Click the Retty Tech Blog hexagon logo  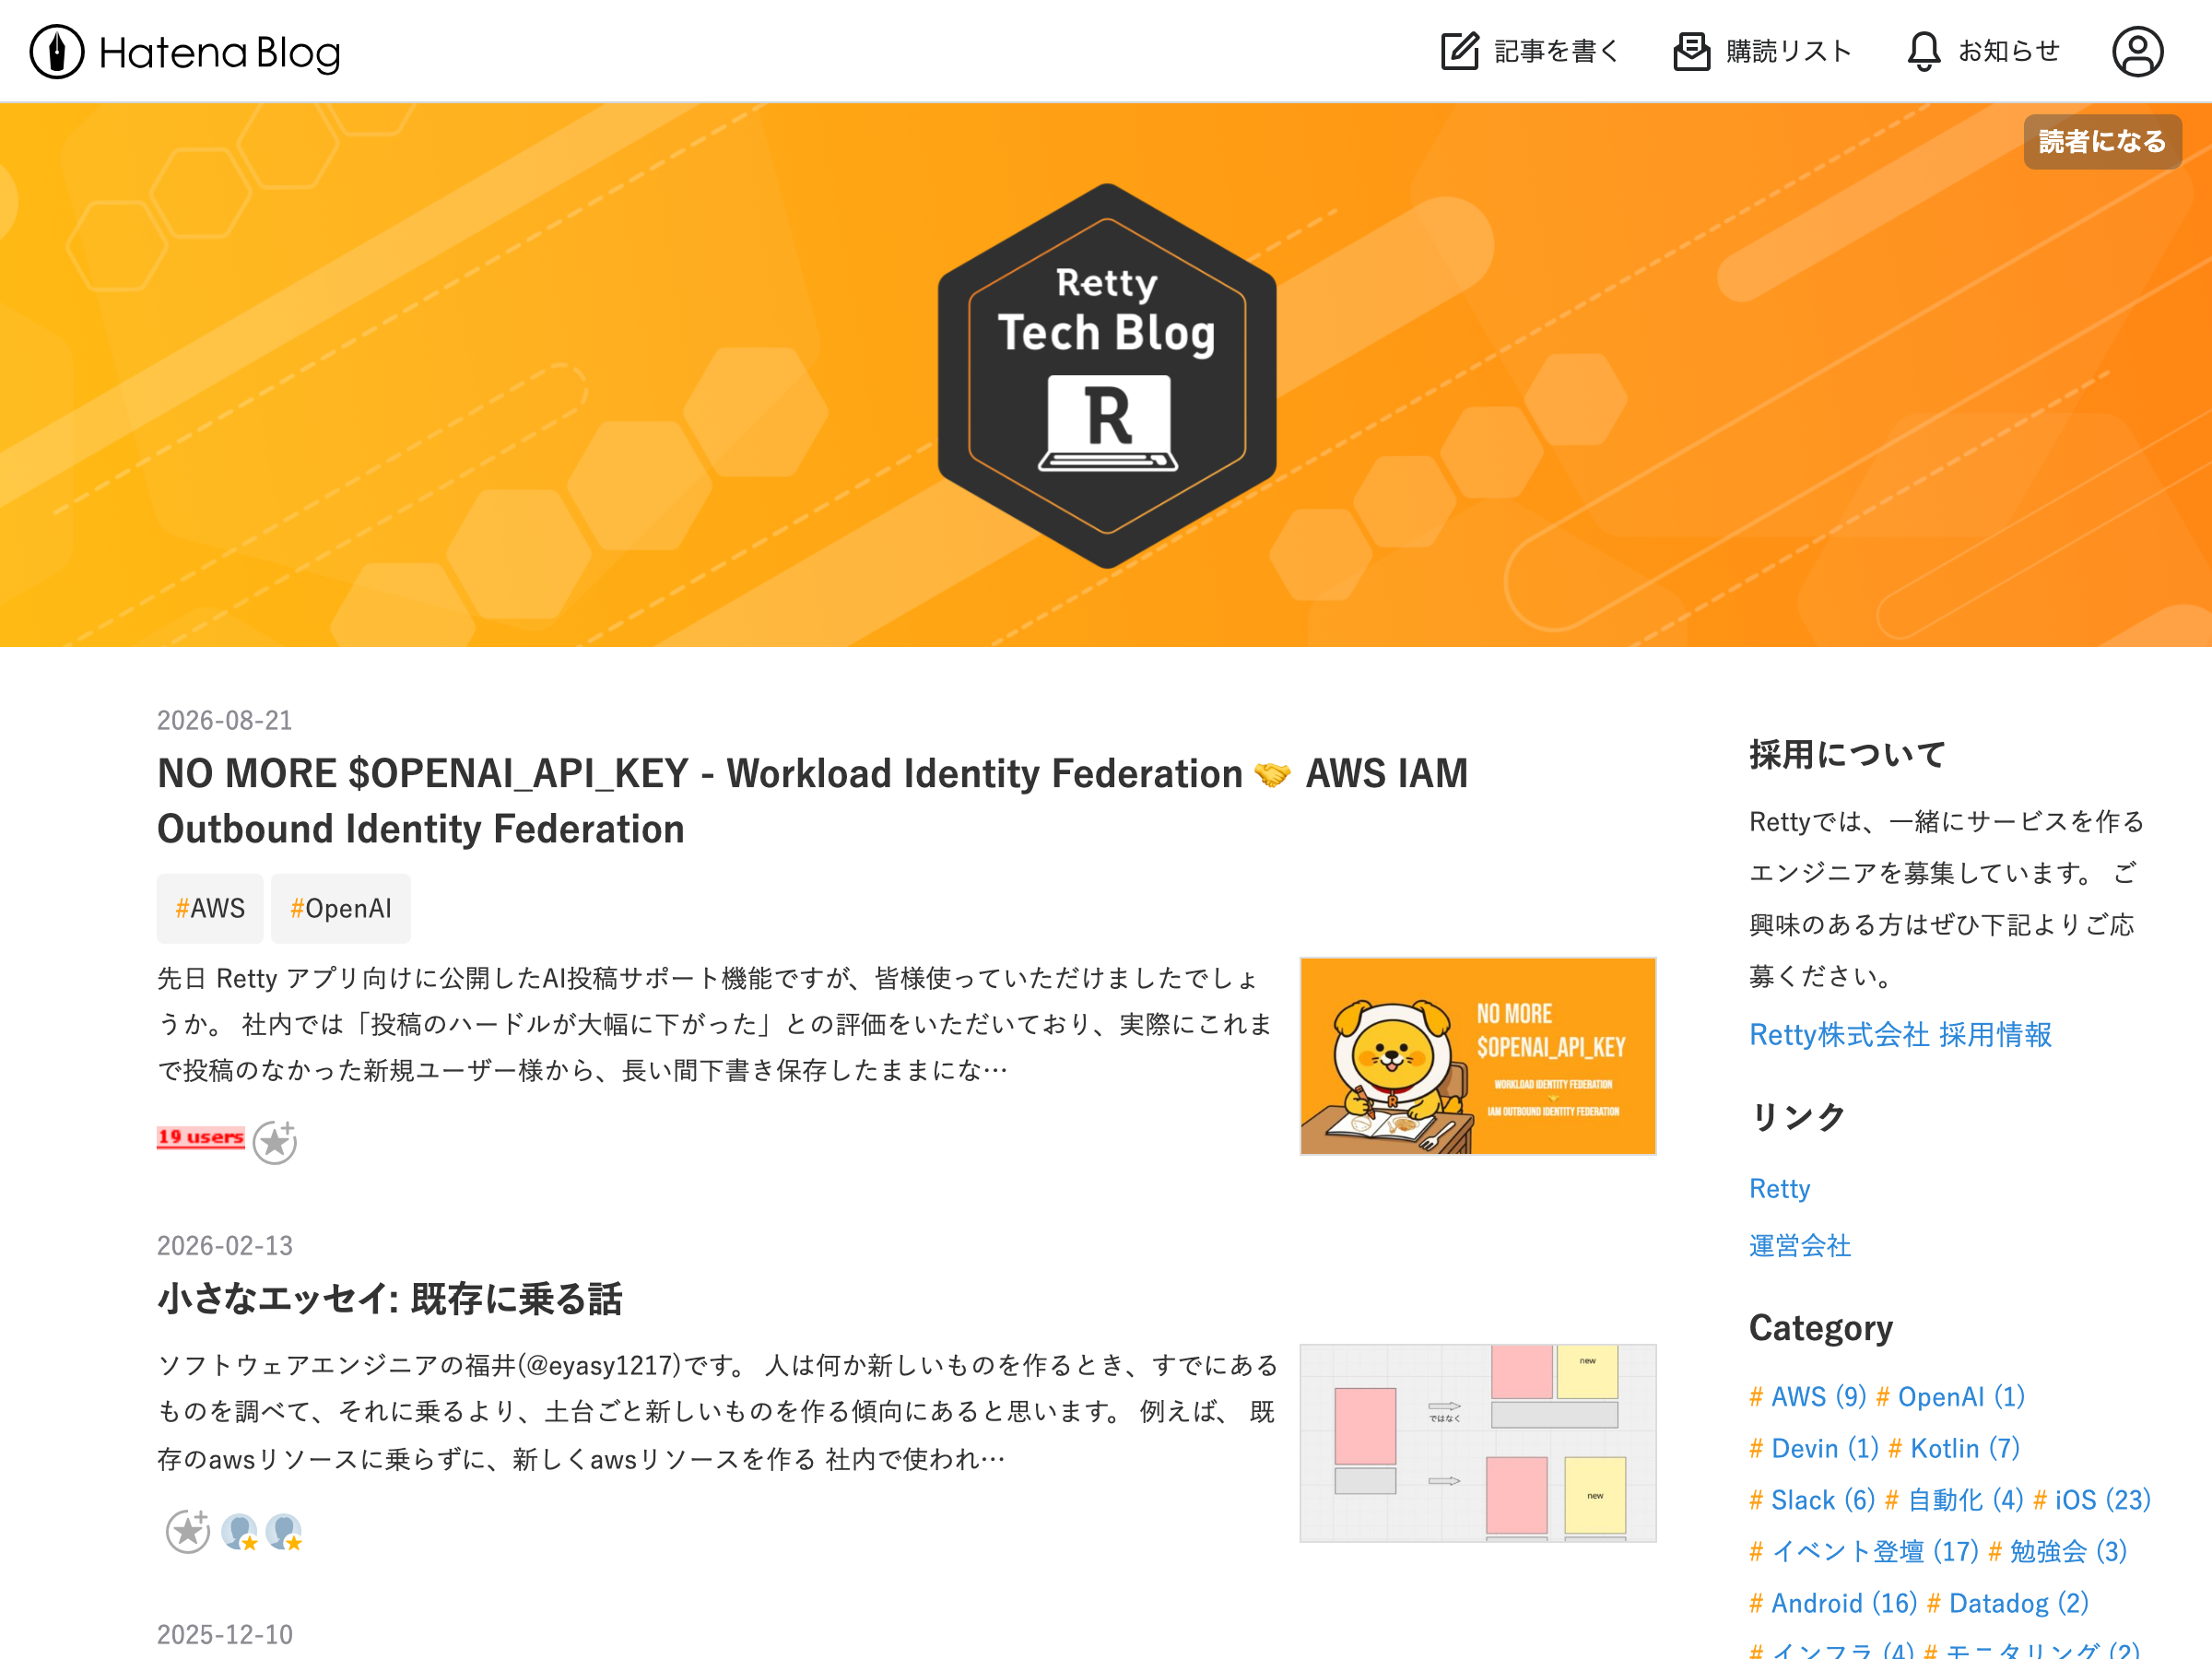[1107, 375]
